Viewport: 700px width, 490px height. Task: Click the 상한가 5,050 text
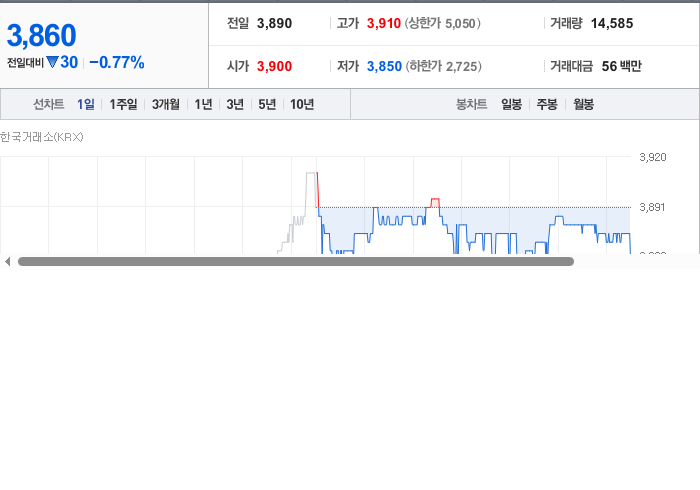442,23
